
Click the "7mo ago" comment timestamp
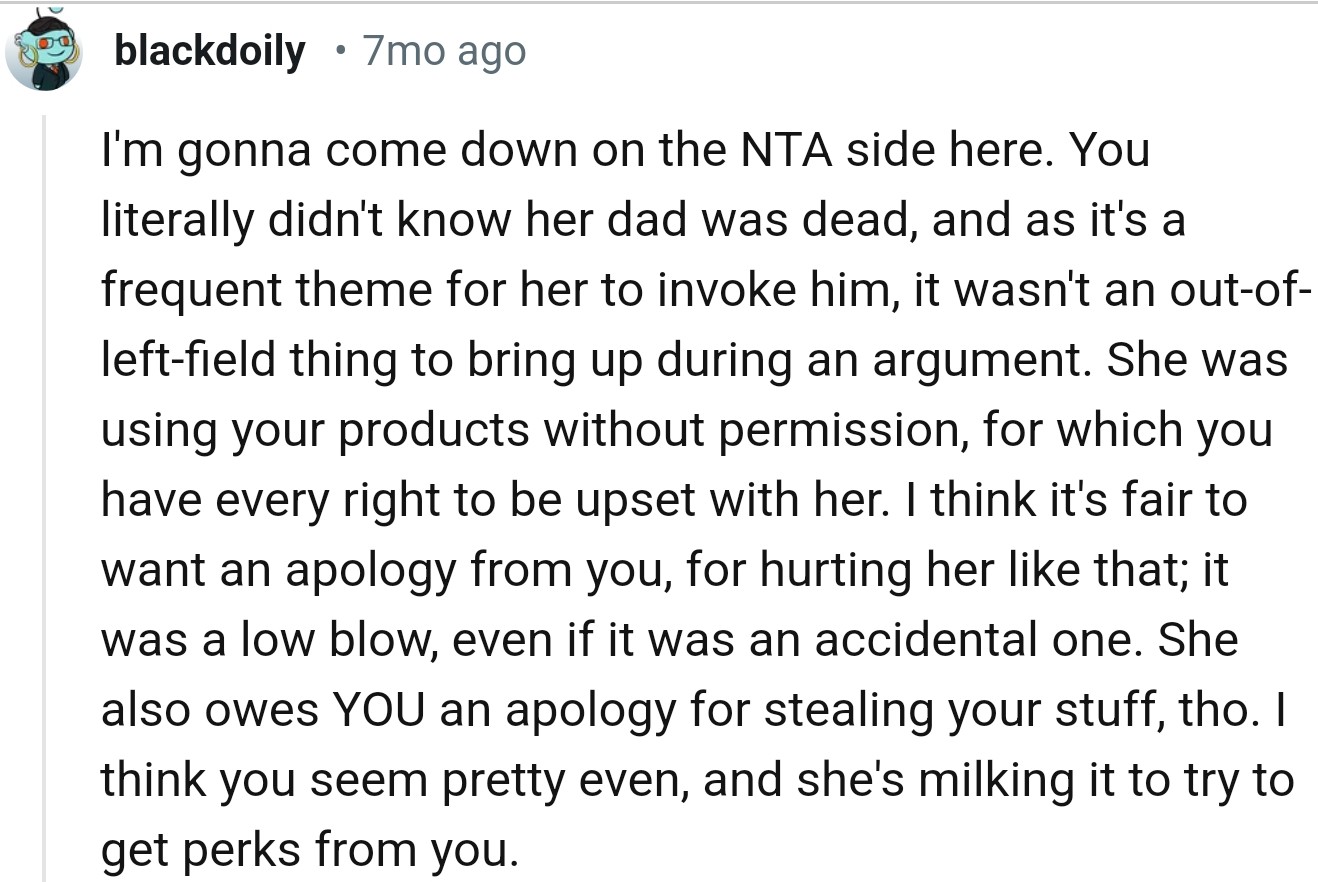(x=444, y=50)
